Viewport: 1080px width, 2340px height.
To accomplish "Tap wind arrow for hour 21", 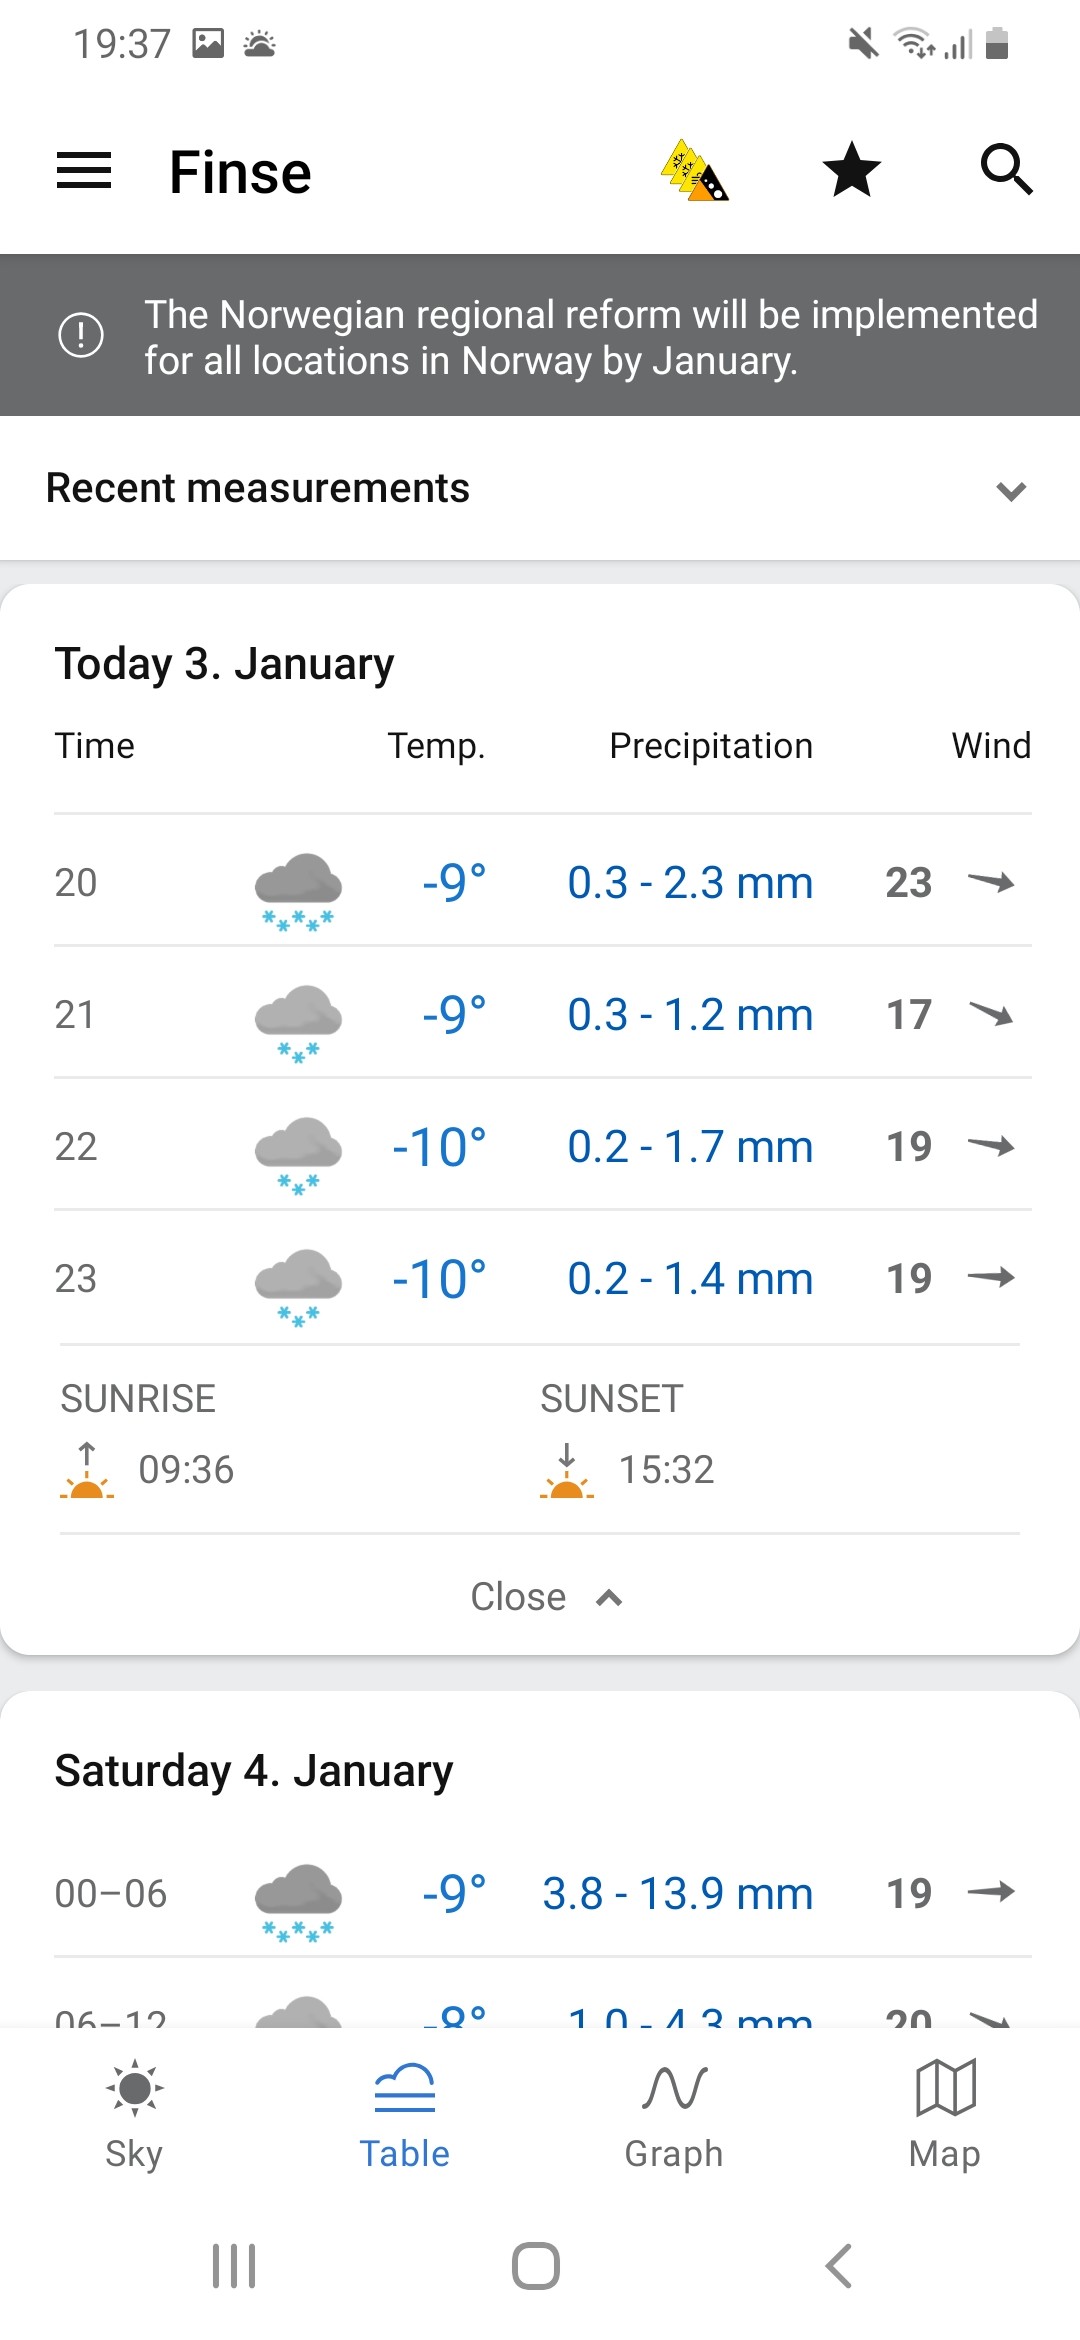I will pyautogui.click(x=991, y=1014).
